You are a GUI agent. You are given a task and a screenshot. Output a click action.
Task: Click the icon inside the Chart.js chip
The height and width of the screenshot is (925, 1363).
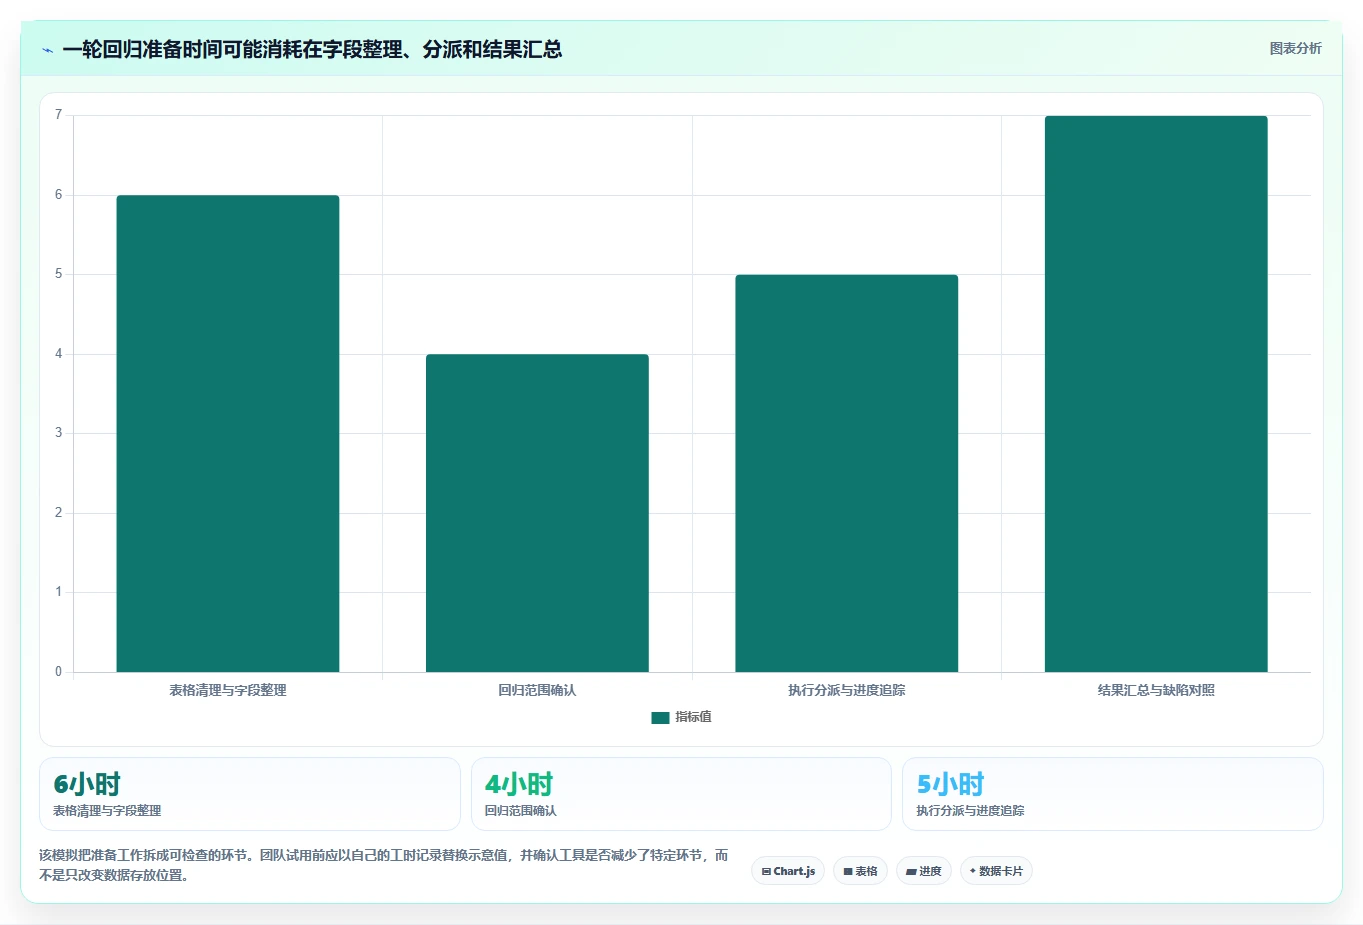pos(766,872)
